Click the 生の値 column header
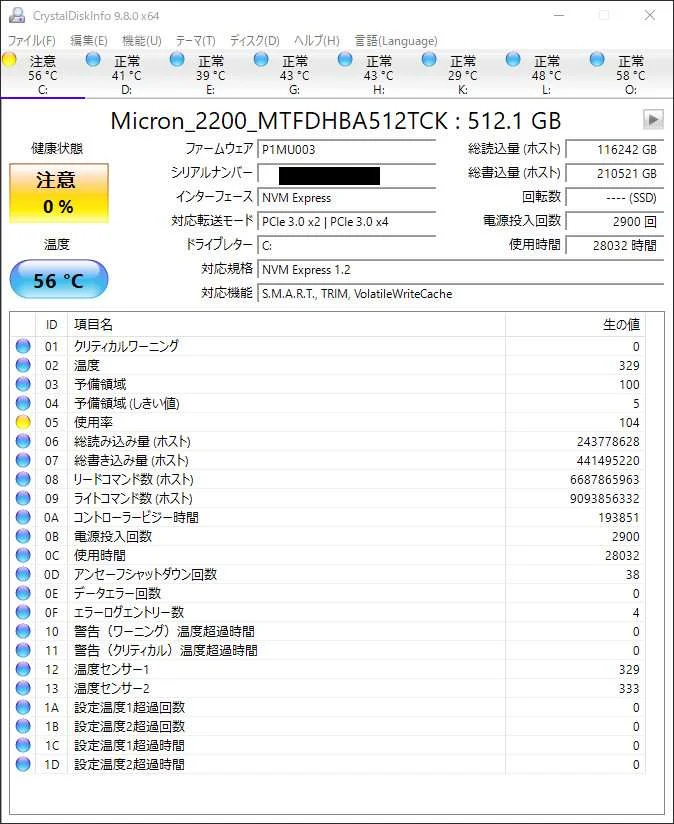 [x=575, y=325]
